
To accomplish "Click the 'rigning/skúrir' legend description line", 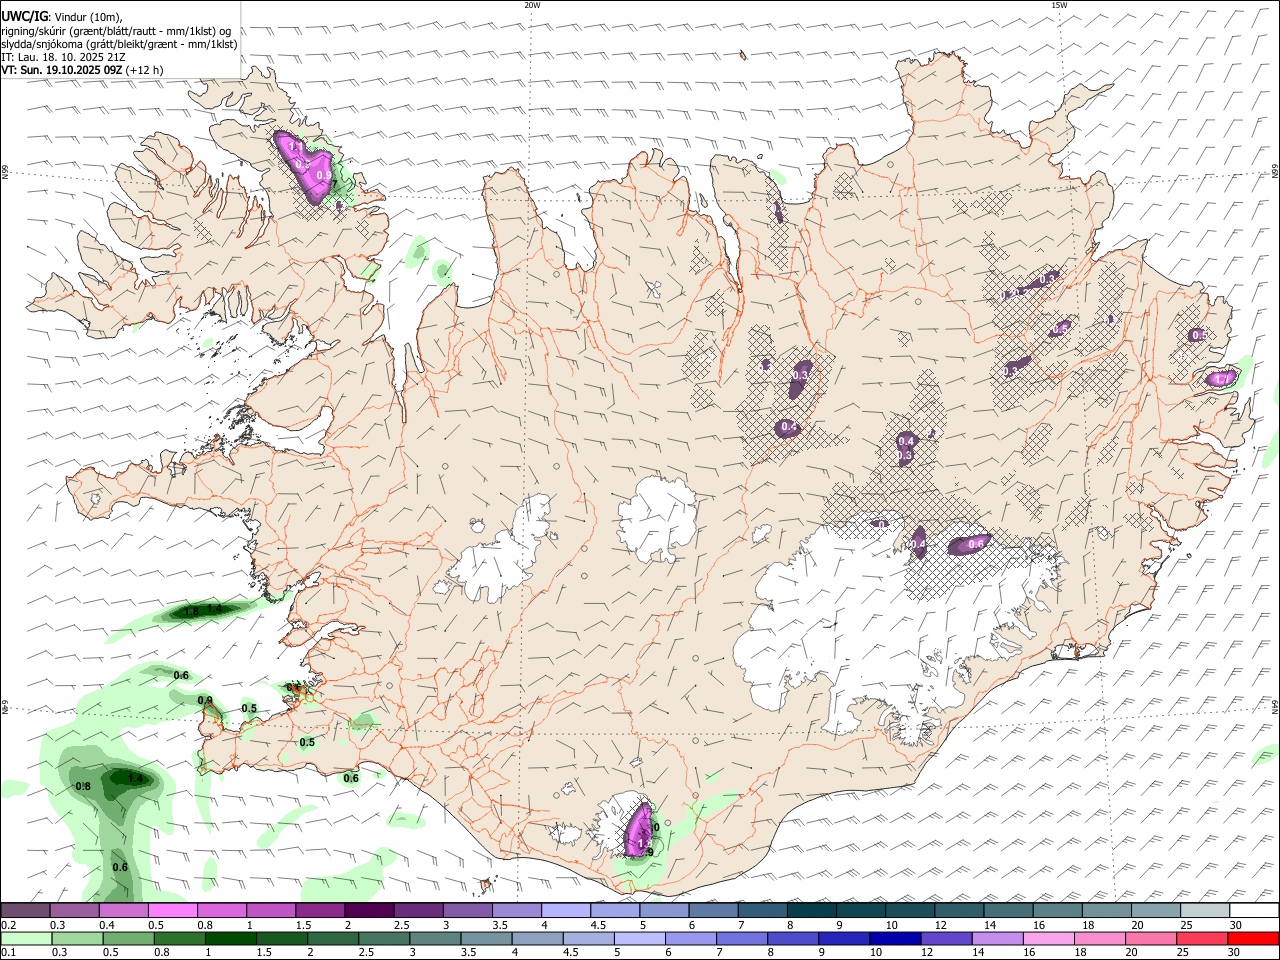I will point(116,31).
